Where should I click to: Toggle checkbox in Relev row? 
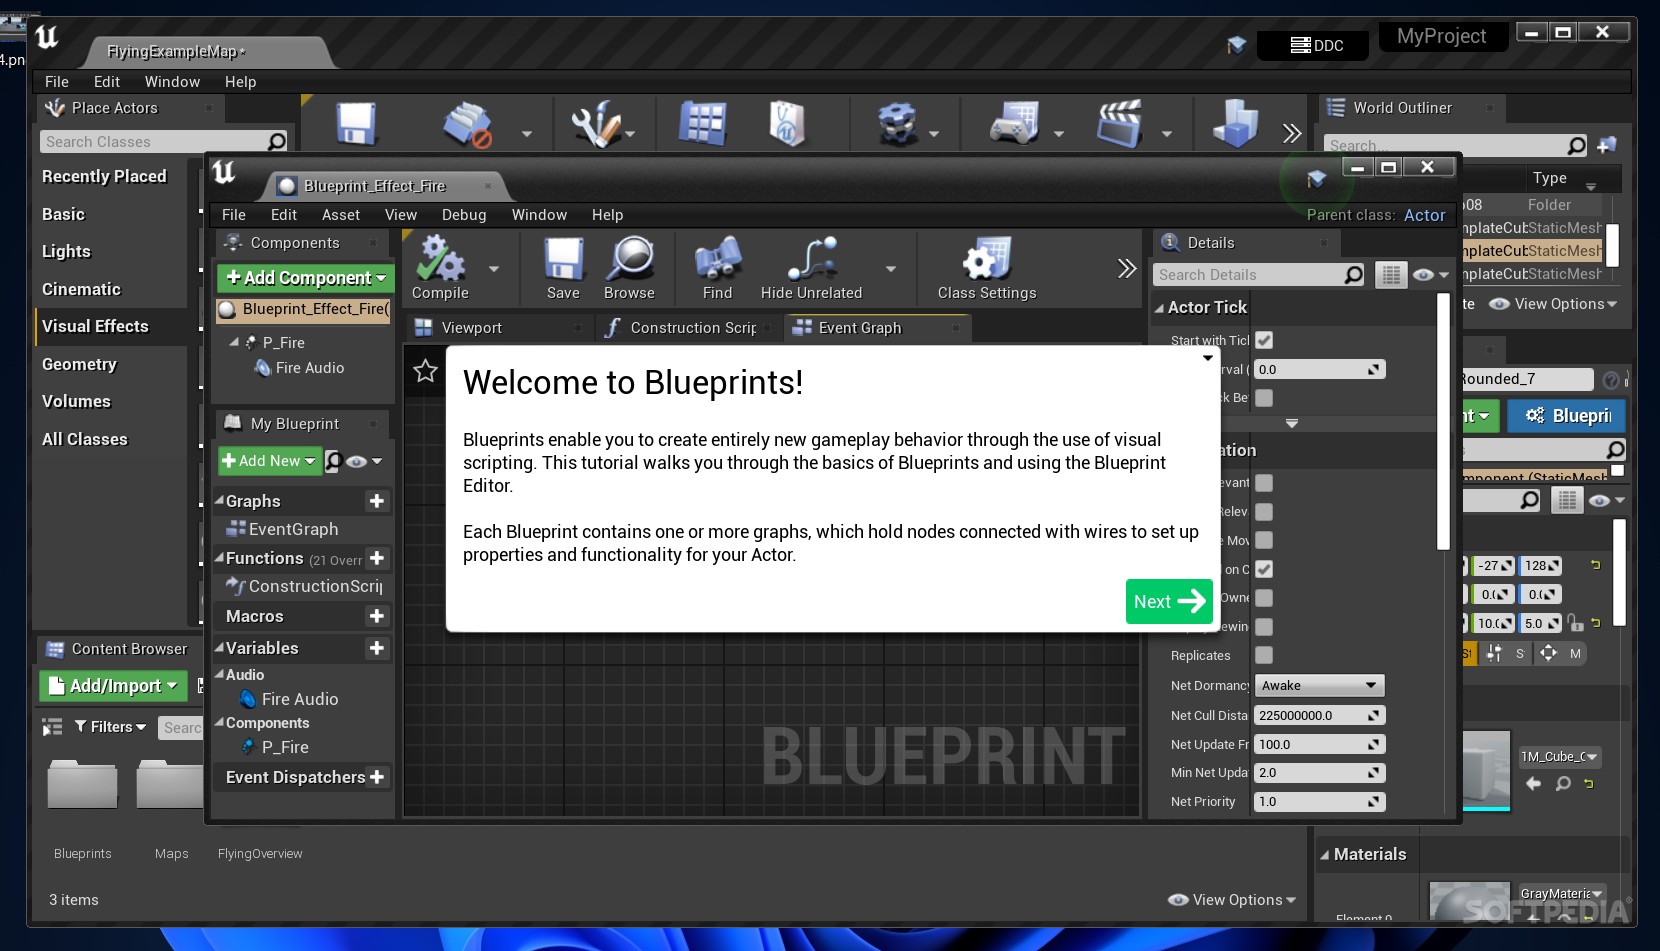point(1264,512)
